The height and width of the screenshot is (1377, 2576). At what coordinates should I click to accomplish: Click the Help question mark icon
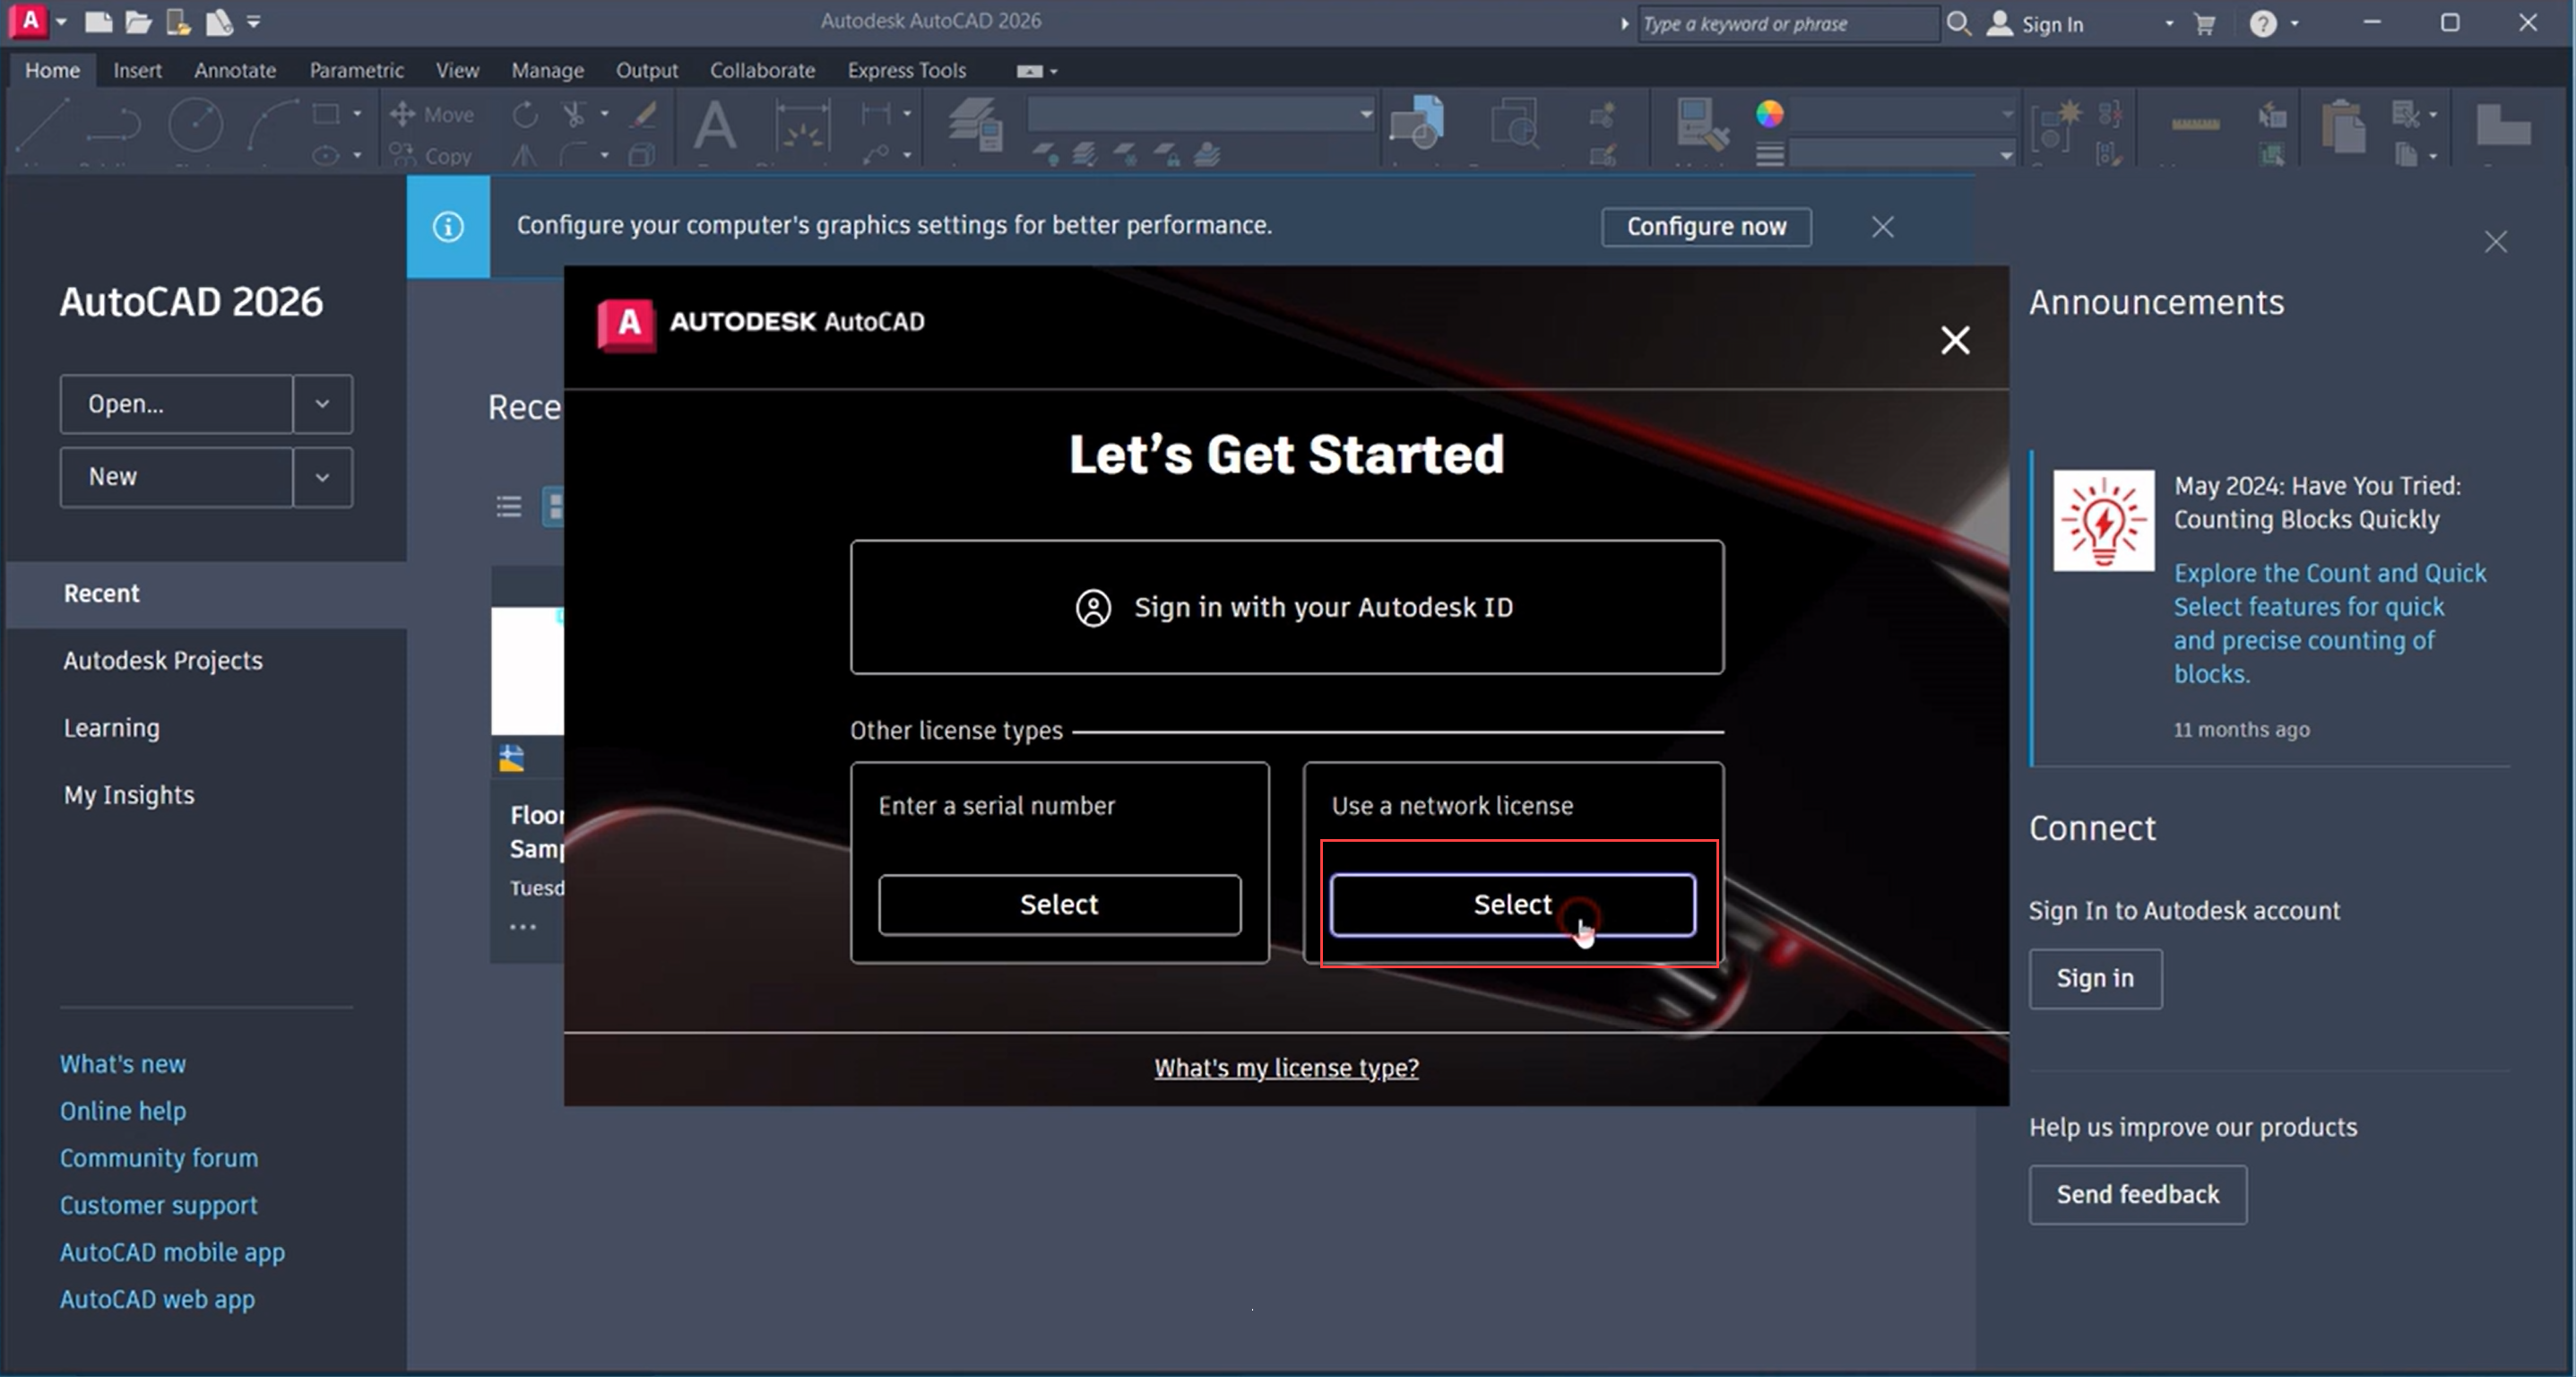pos(2263,24)
